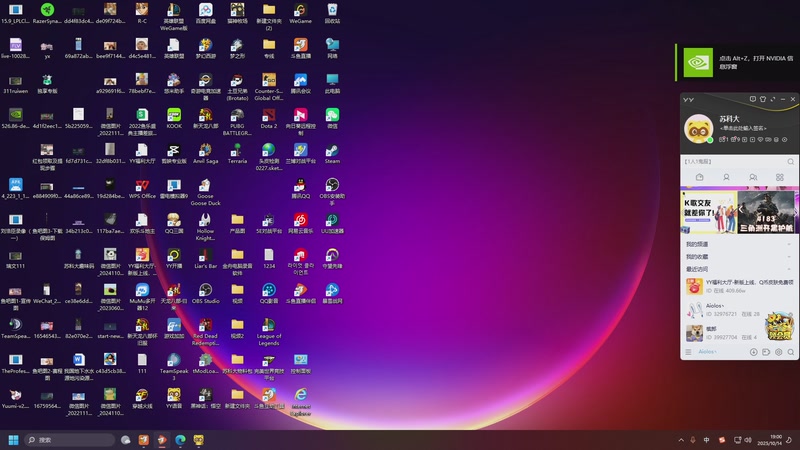
Task: Open the Windows Start button
Action: 14,440
